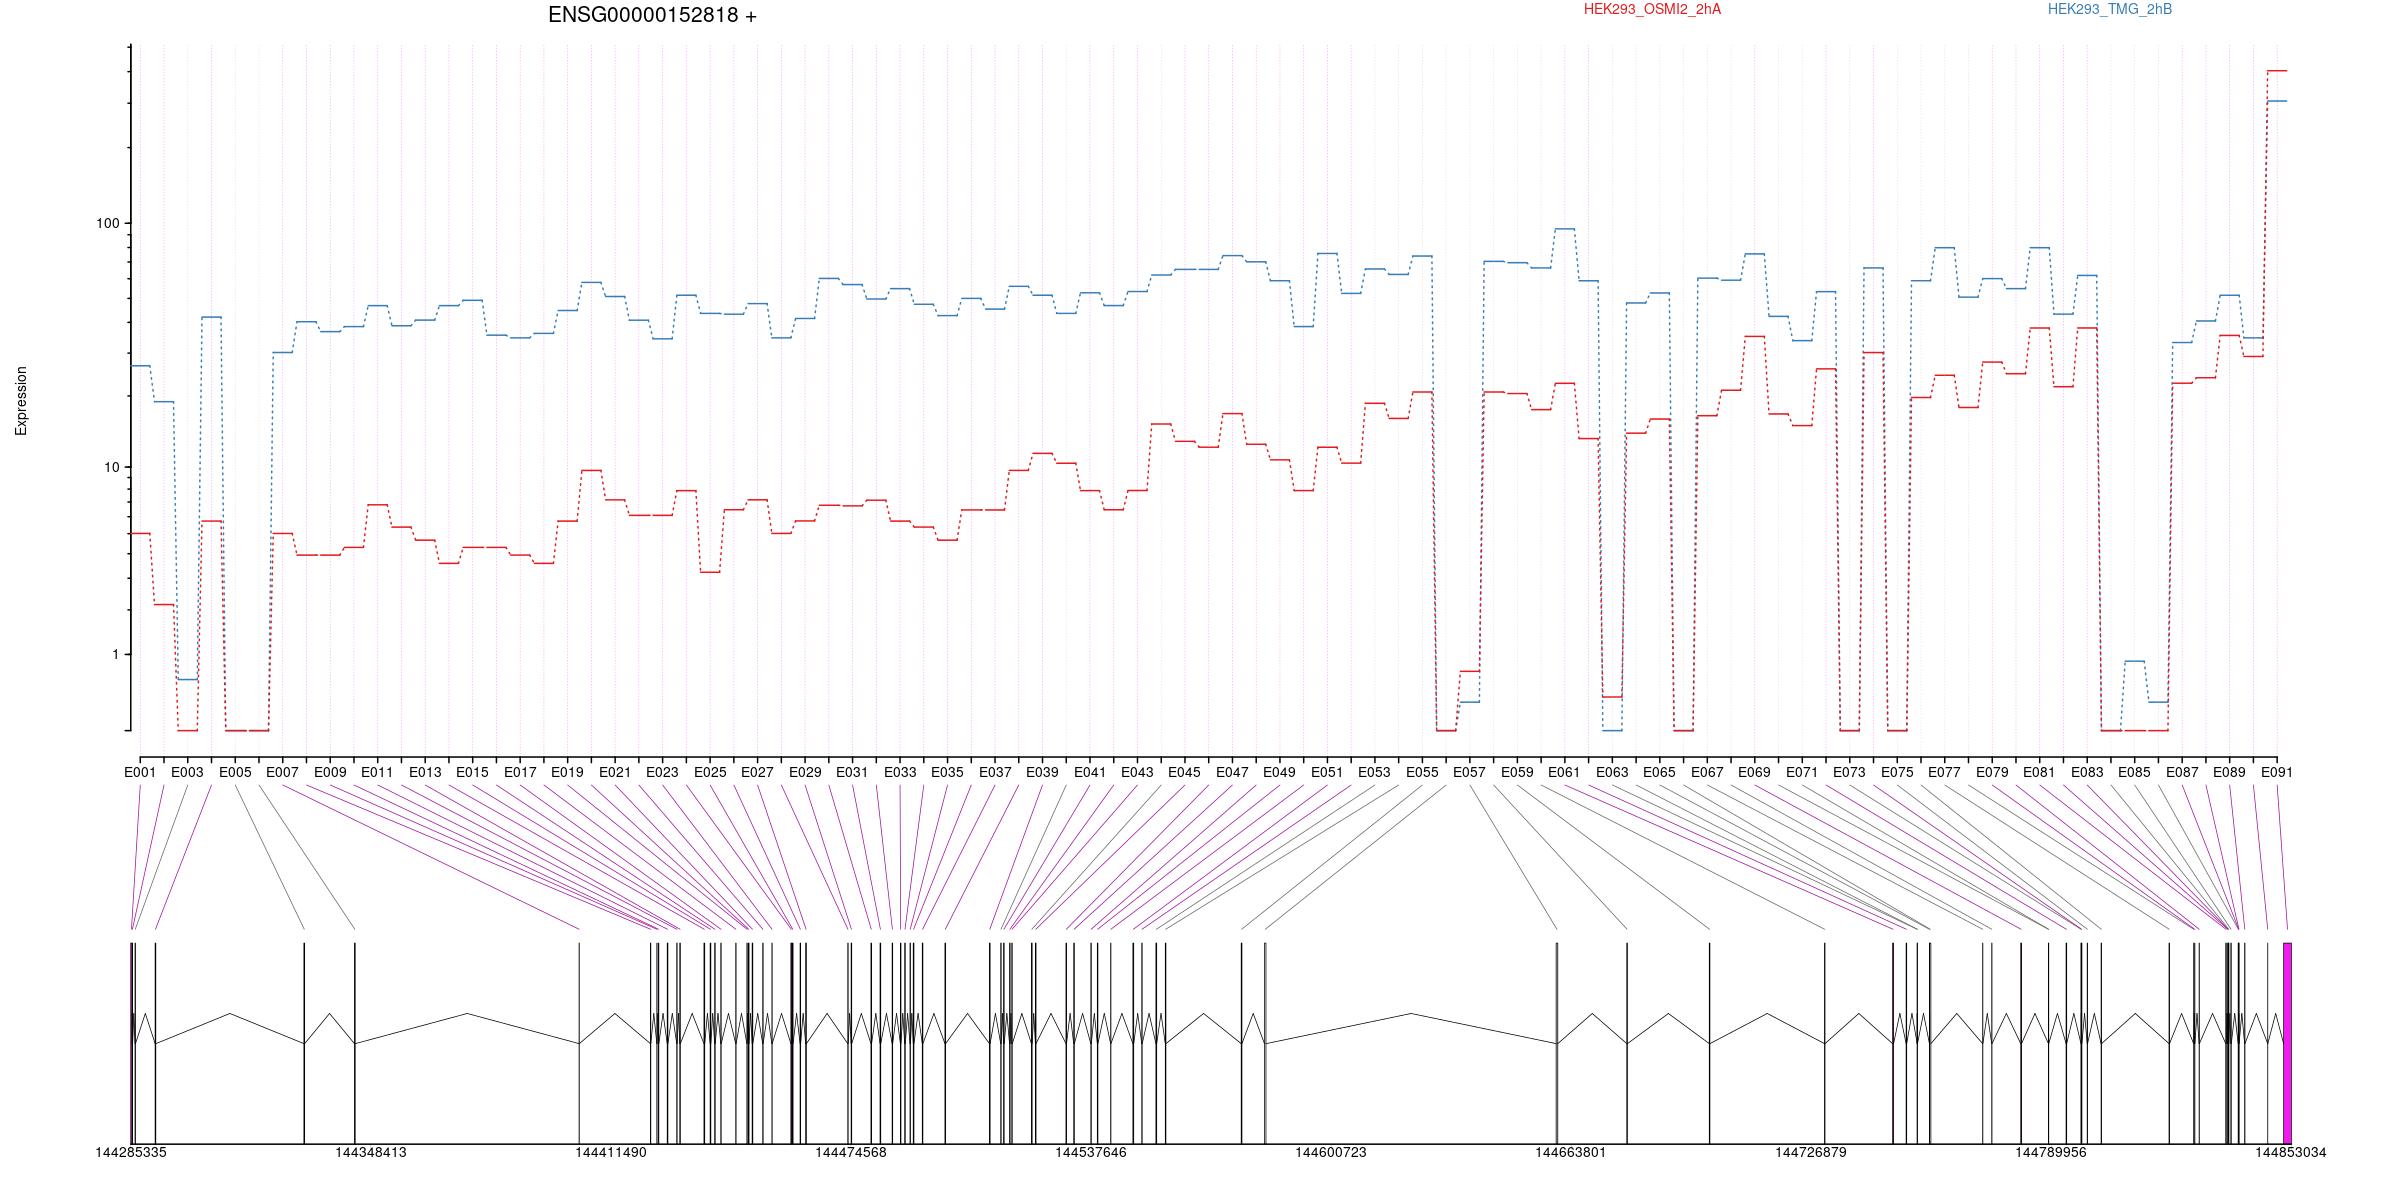The image size is (2400, 1200).
Task: Click exon label E007
Action: 282,772
